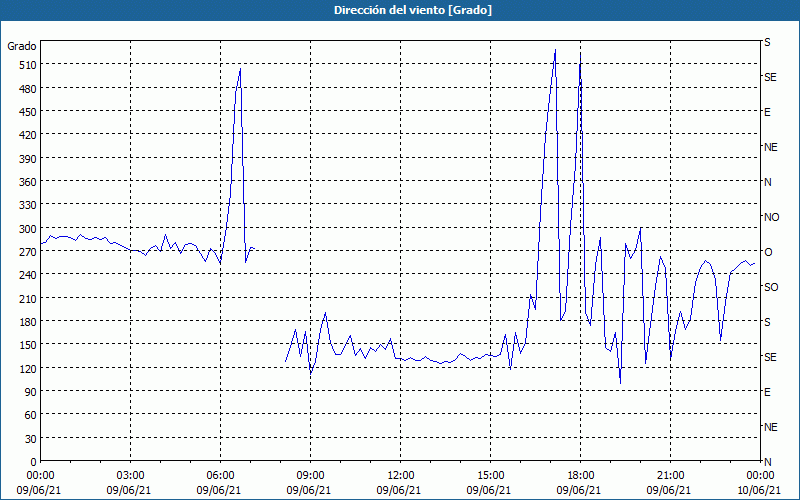Select the 0 degree axis label

pyautogui.click(x=34, y=462)
